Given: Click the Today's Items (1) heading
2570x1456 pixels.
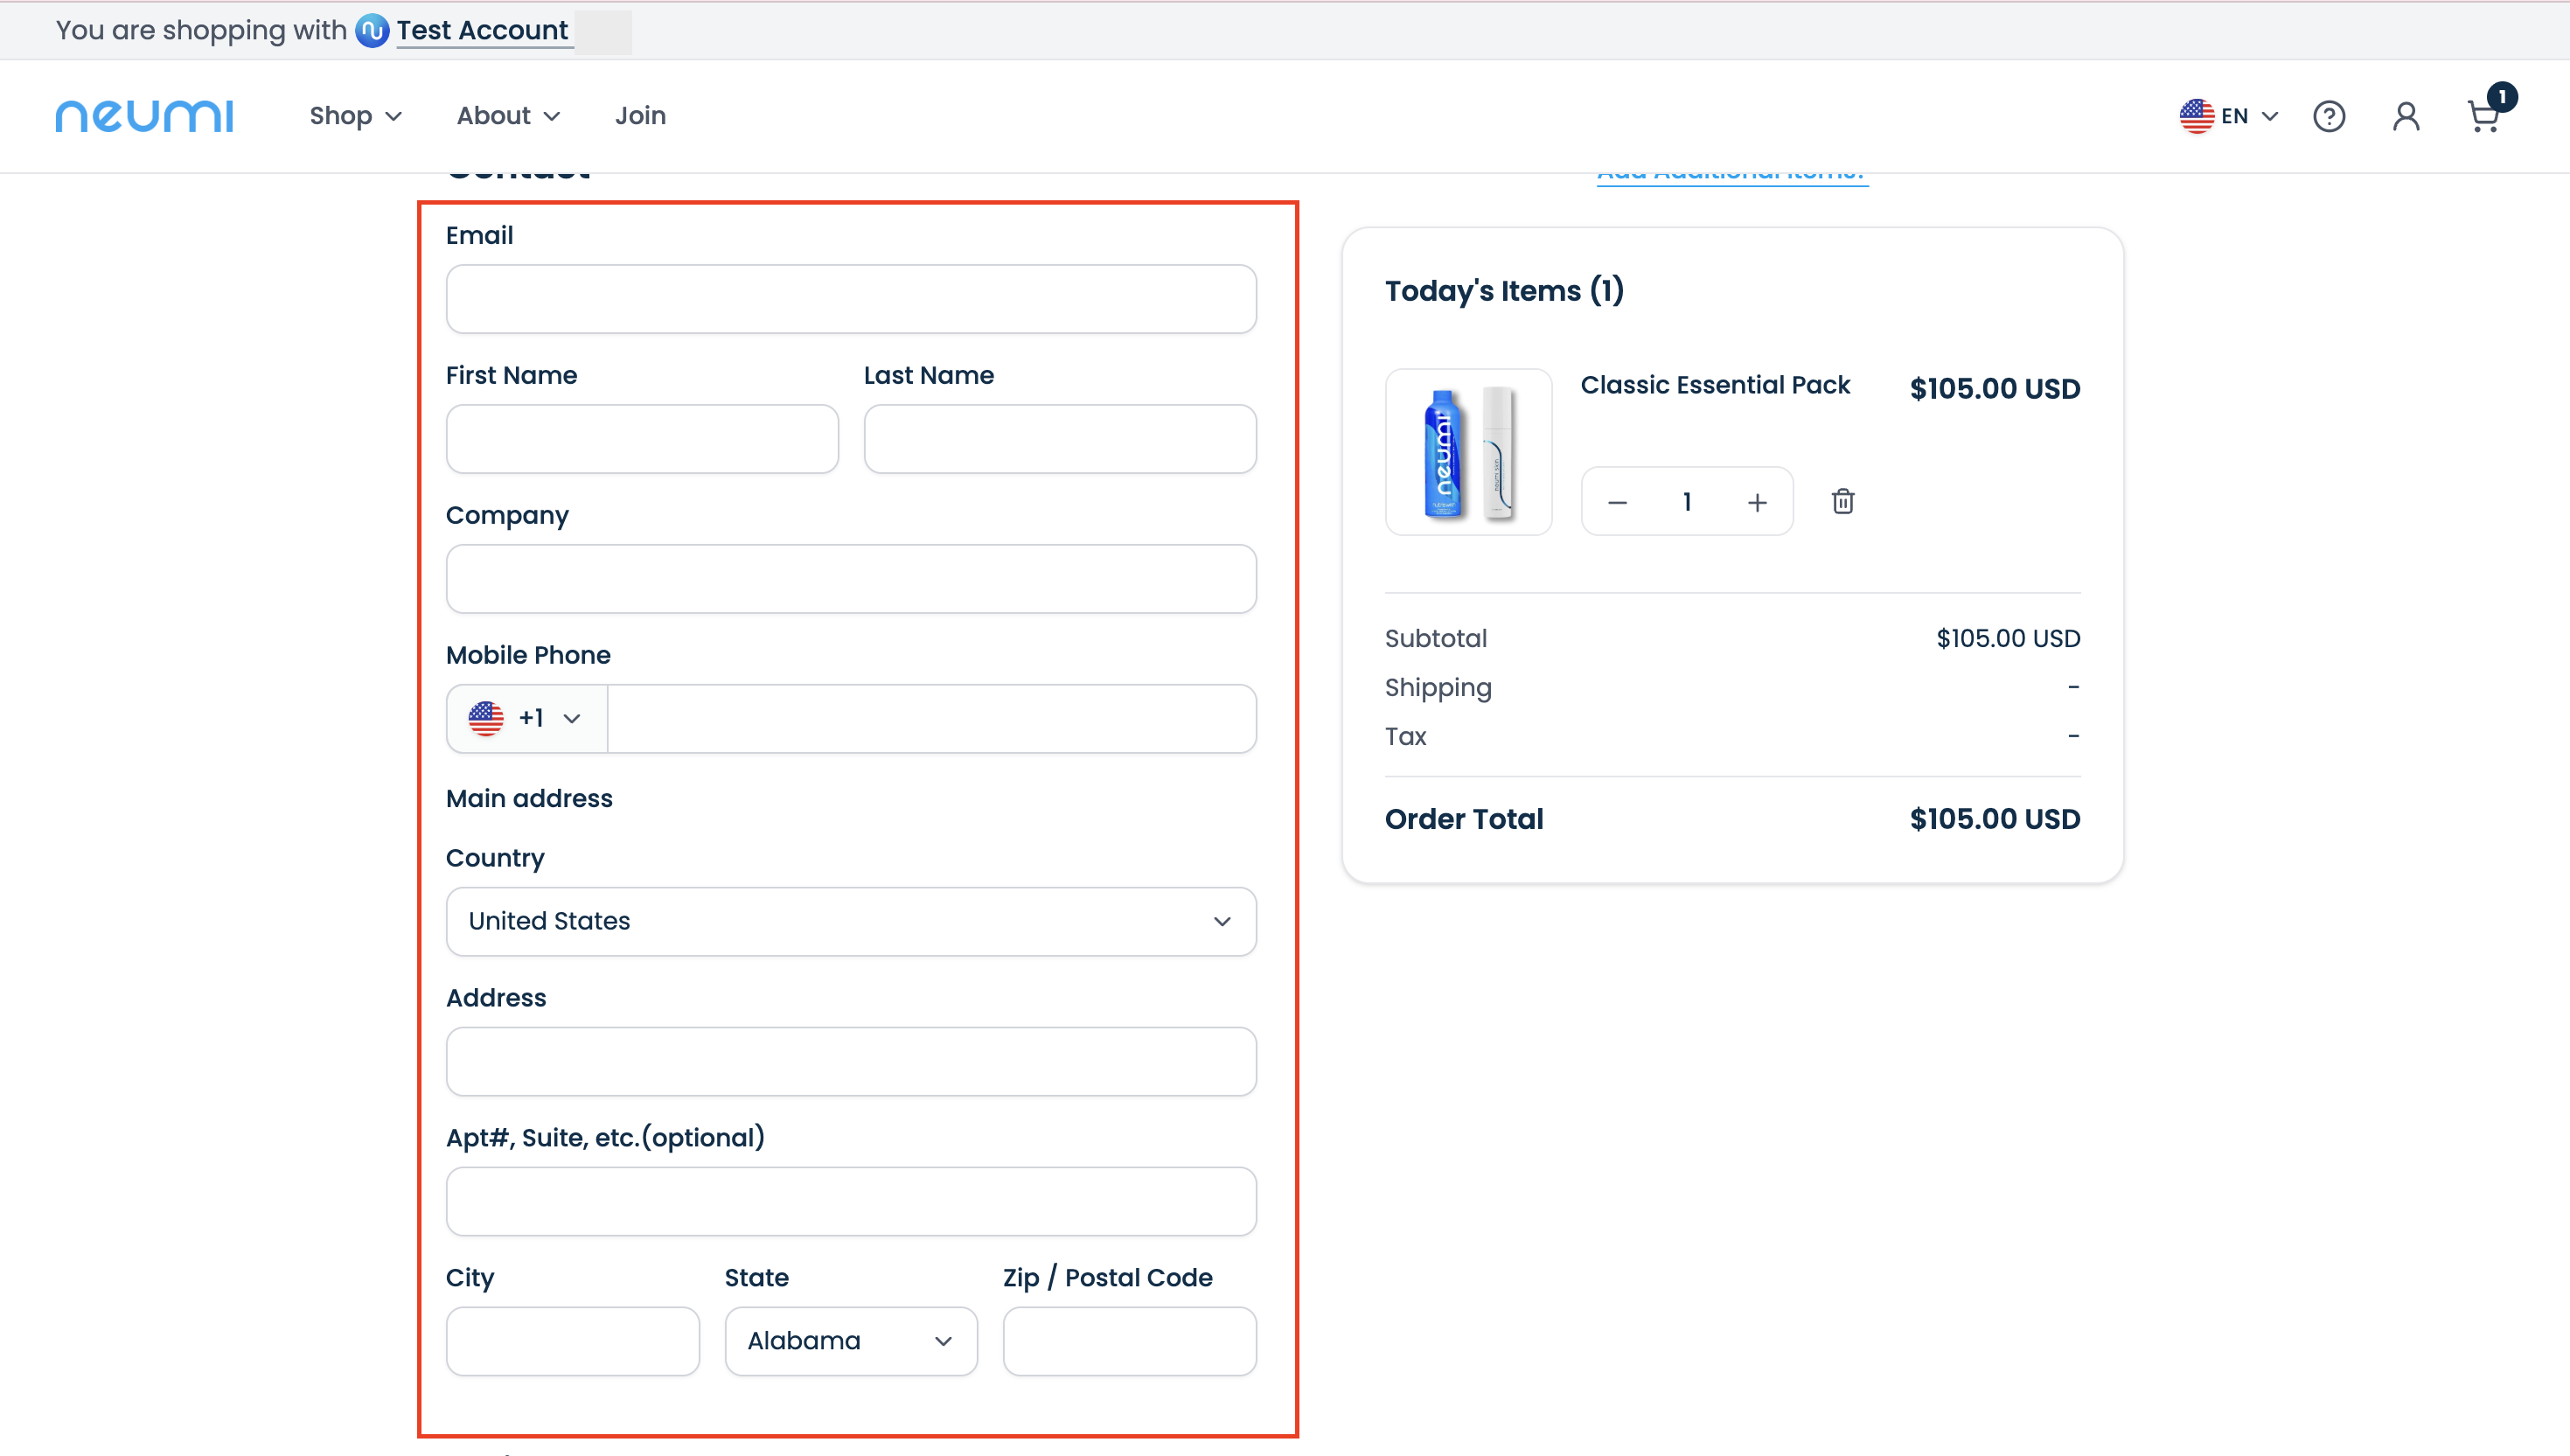Looking at the screenshot, I should (1504, 291).
